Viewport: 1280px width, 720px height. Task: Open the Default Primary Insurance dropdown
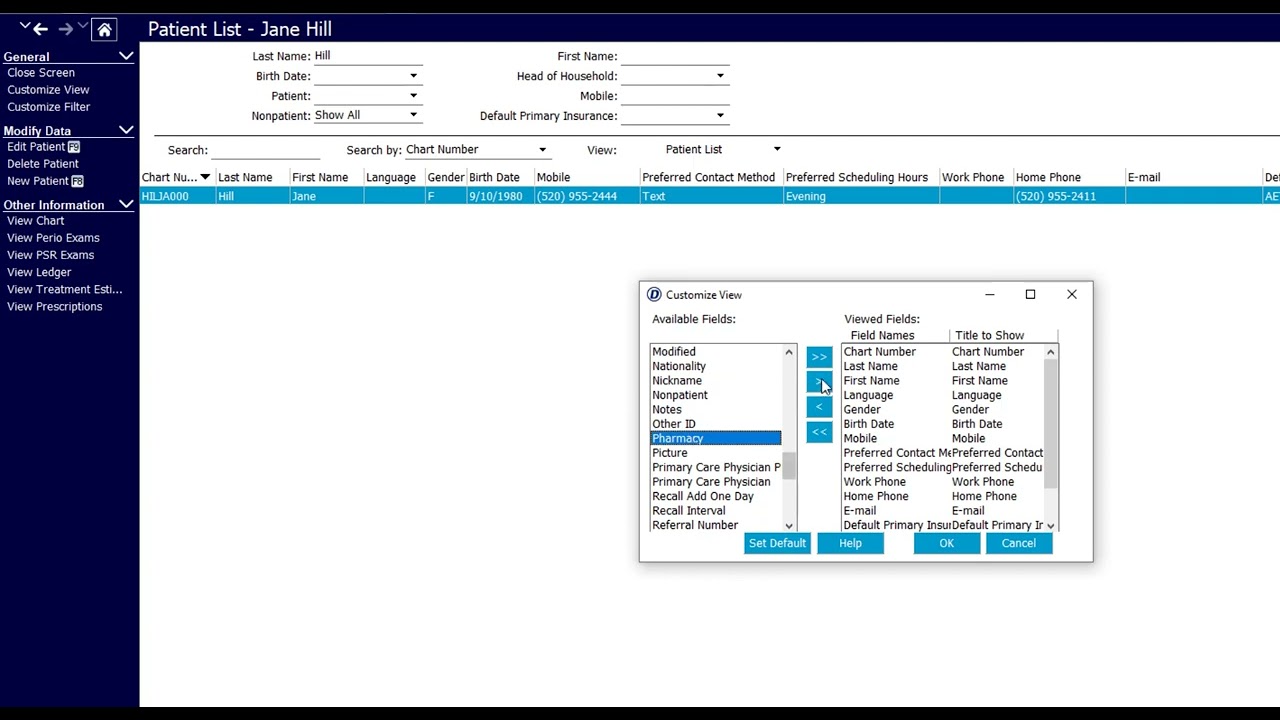click(720, 116)
